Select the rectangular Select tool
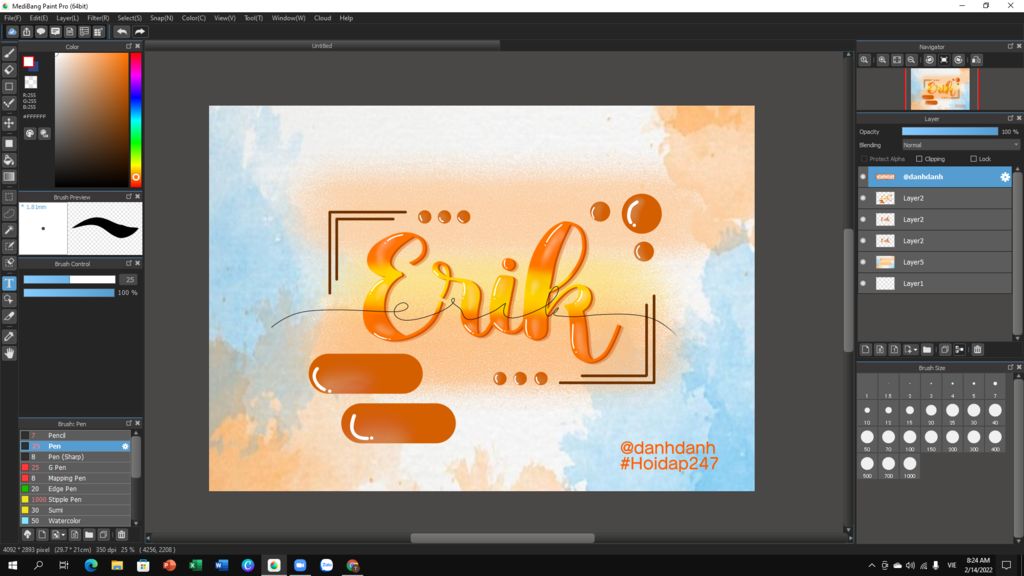 9,197
